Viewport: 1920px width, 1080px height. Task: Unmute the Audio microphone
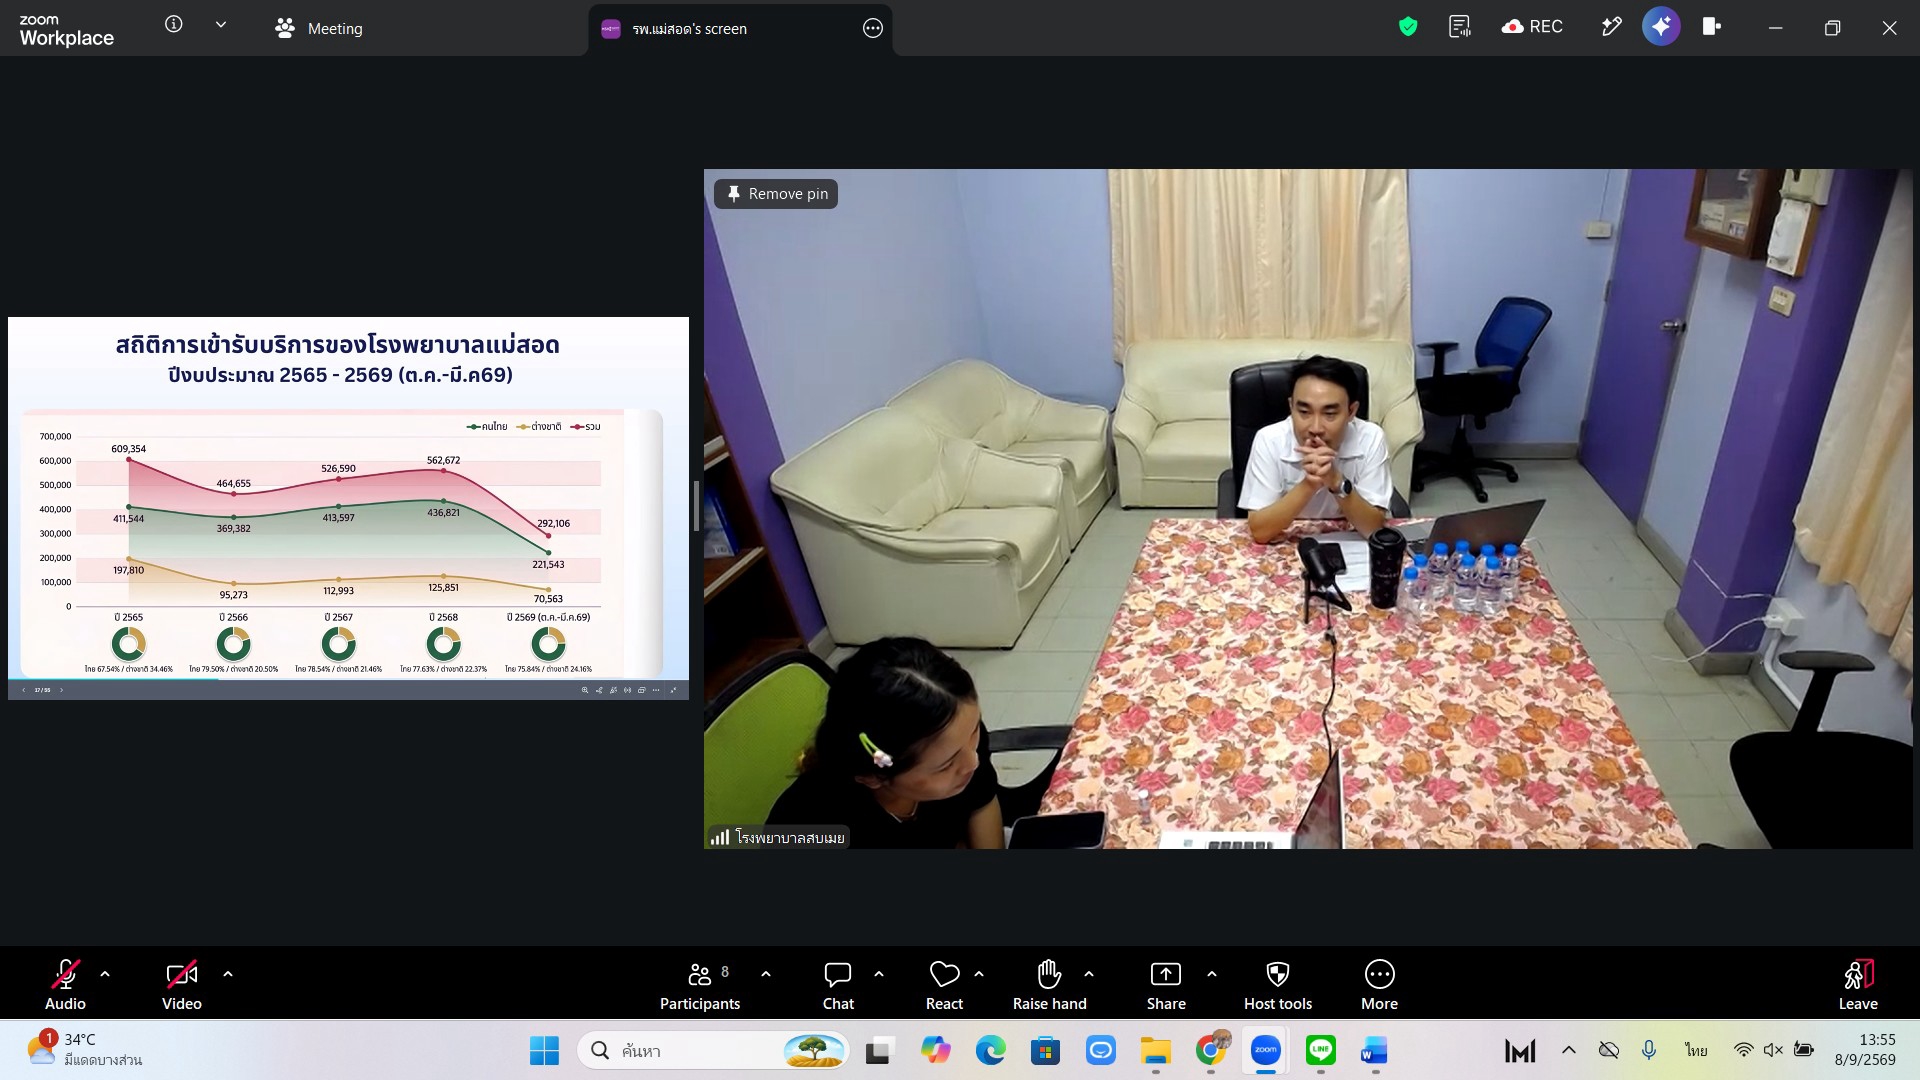(65, 986)
